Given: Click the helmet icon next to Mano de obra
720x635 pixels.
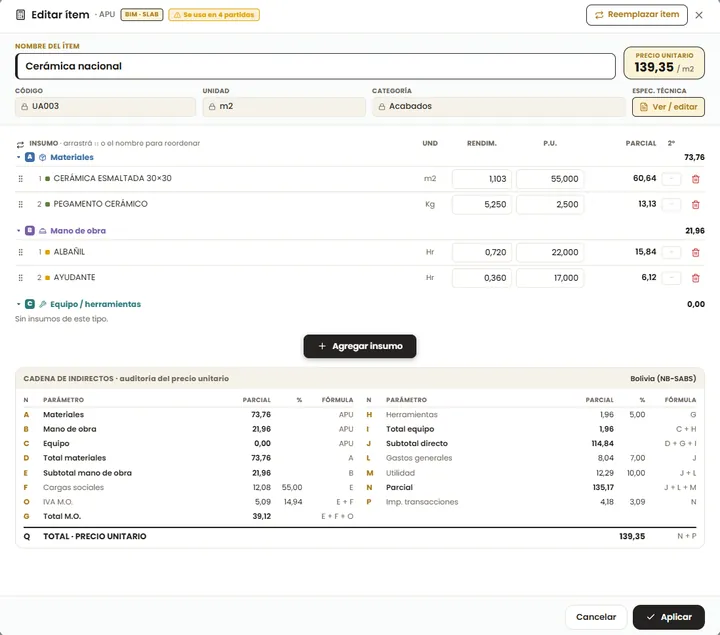Looking at the screenshot, I should [43, 231].
